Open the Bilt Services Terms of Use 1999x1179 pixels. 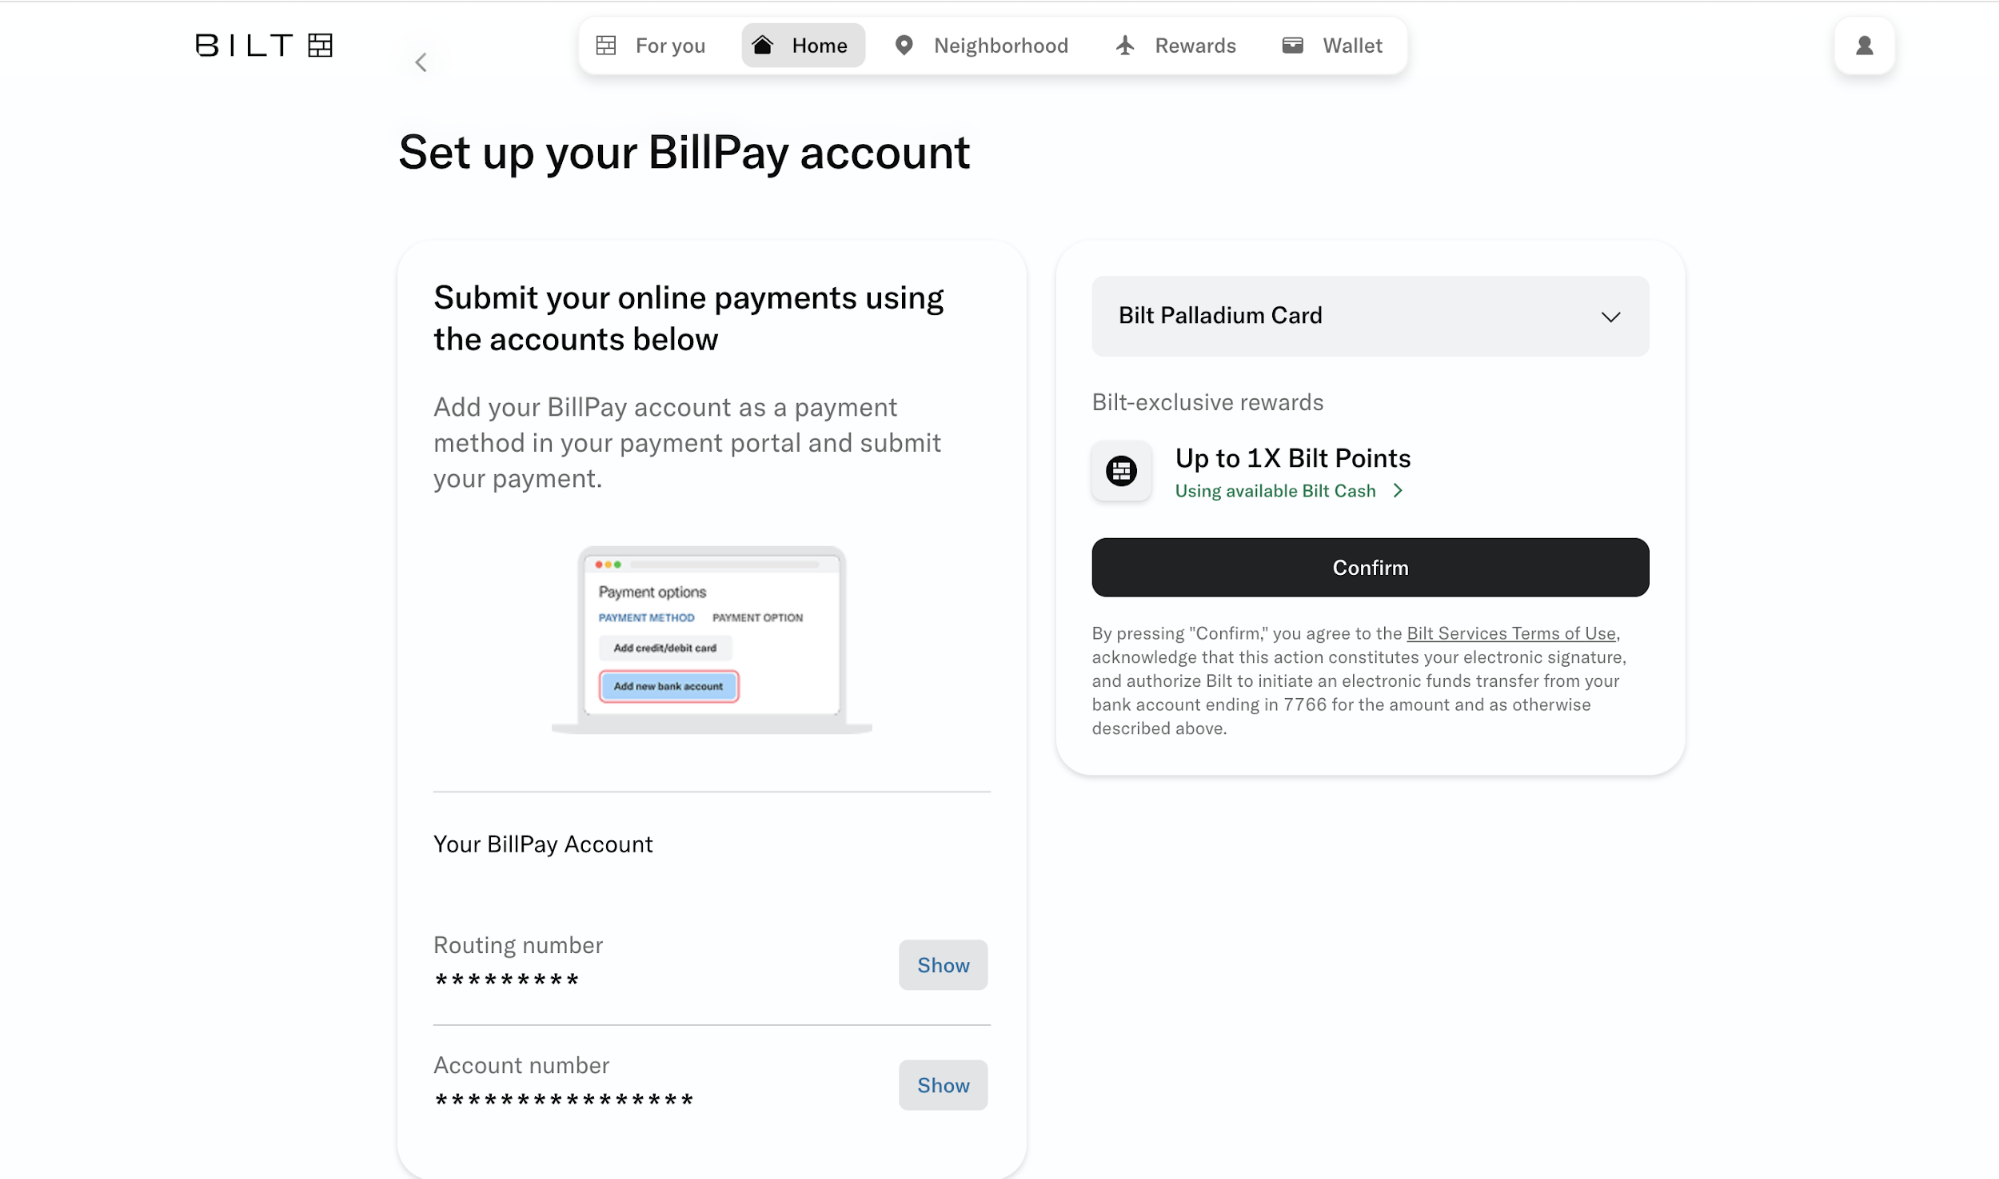(x=1510, y=633)
